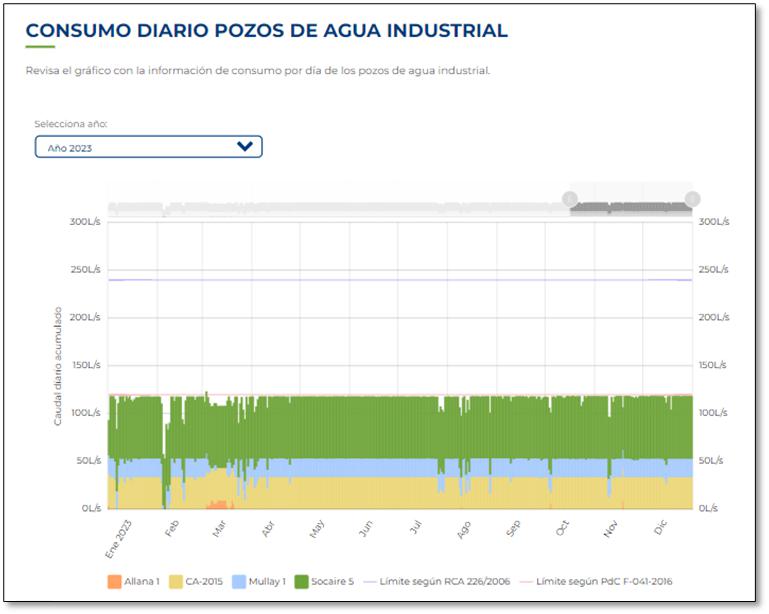Toggle Límite según PdC F-041-2016 legend item
769x614 pixels.
611,581
